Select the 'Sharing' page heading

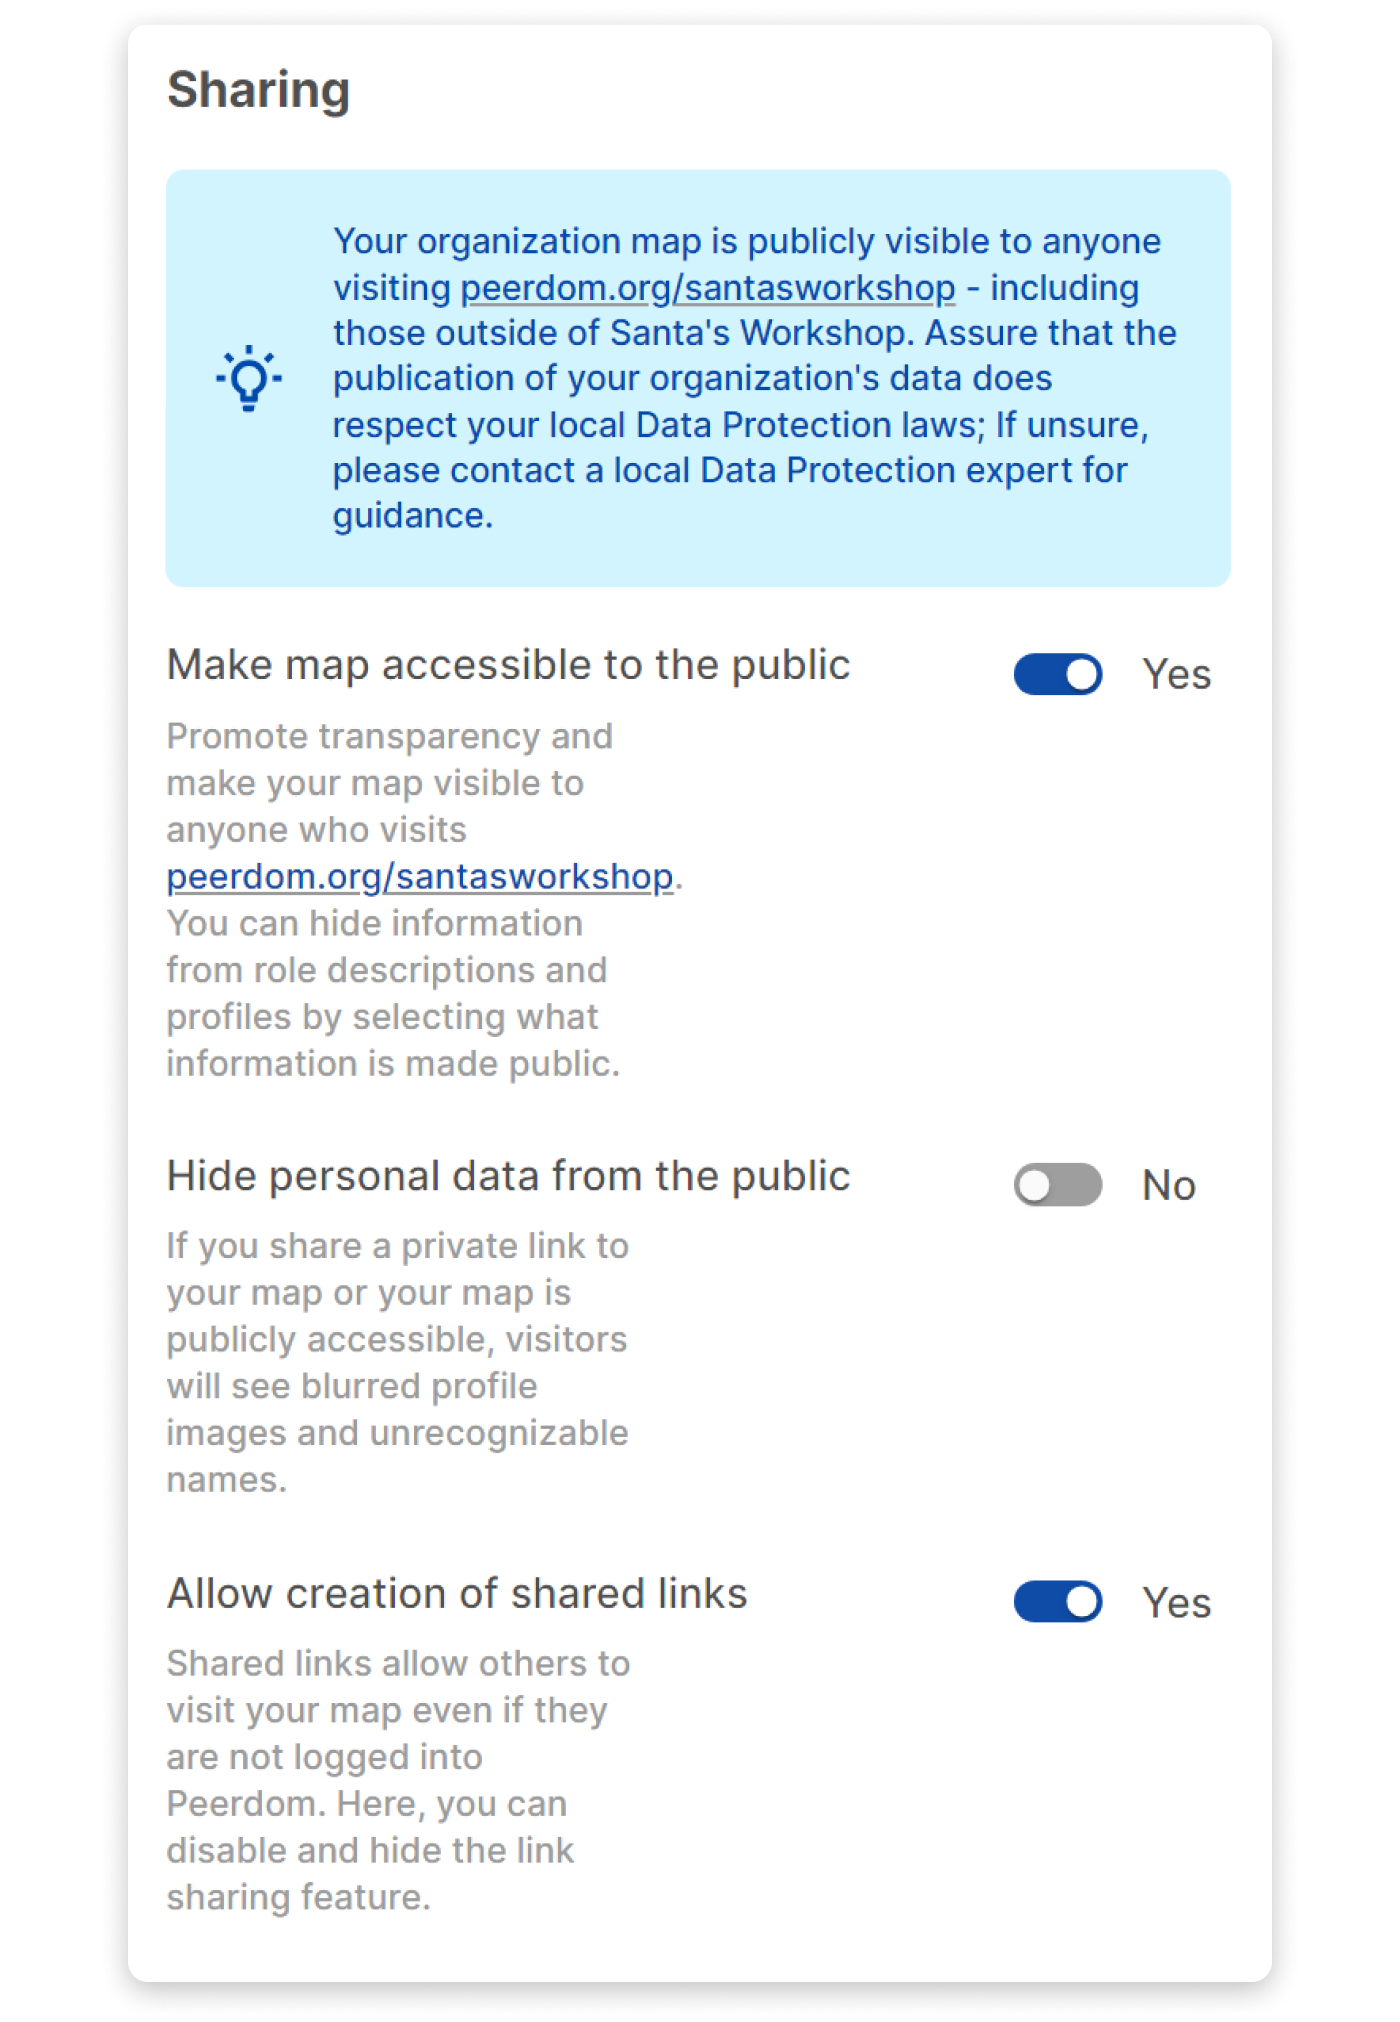tap(260, 90)
